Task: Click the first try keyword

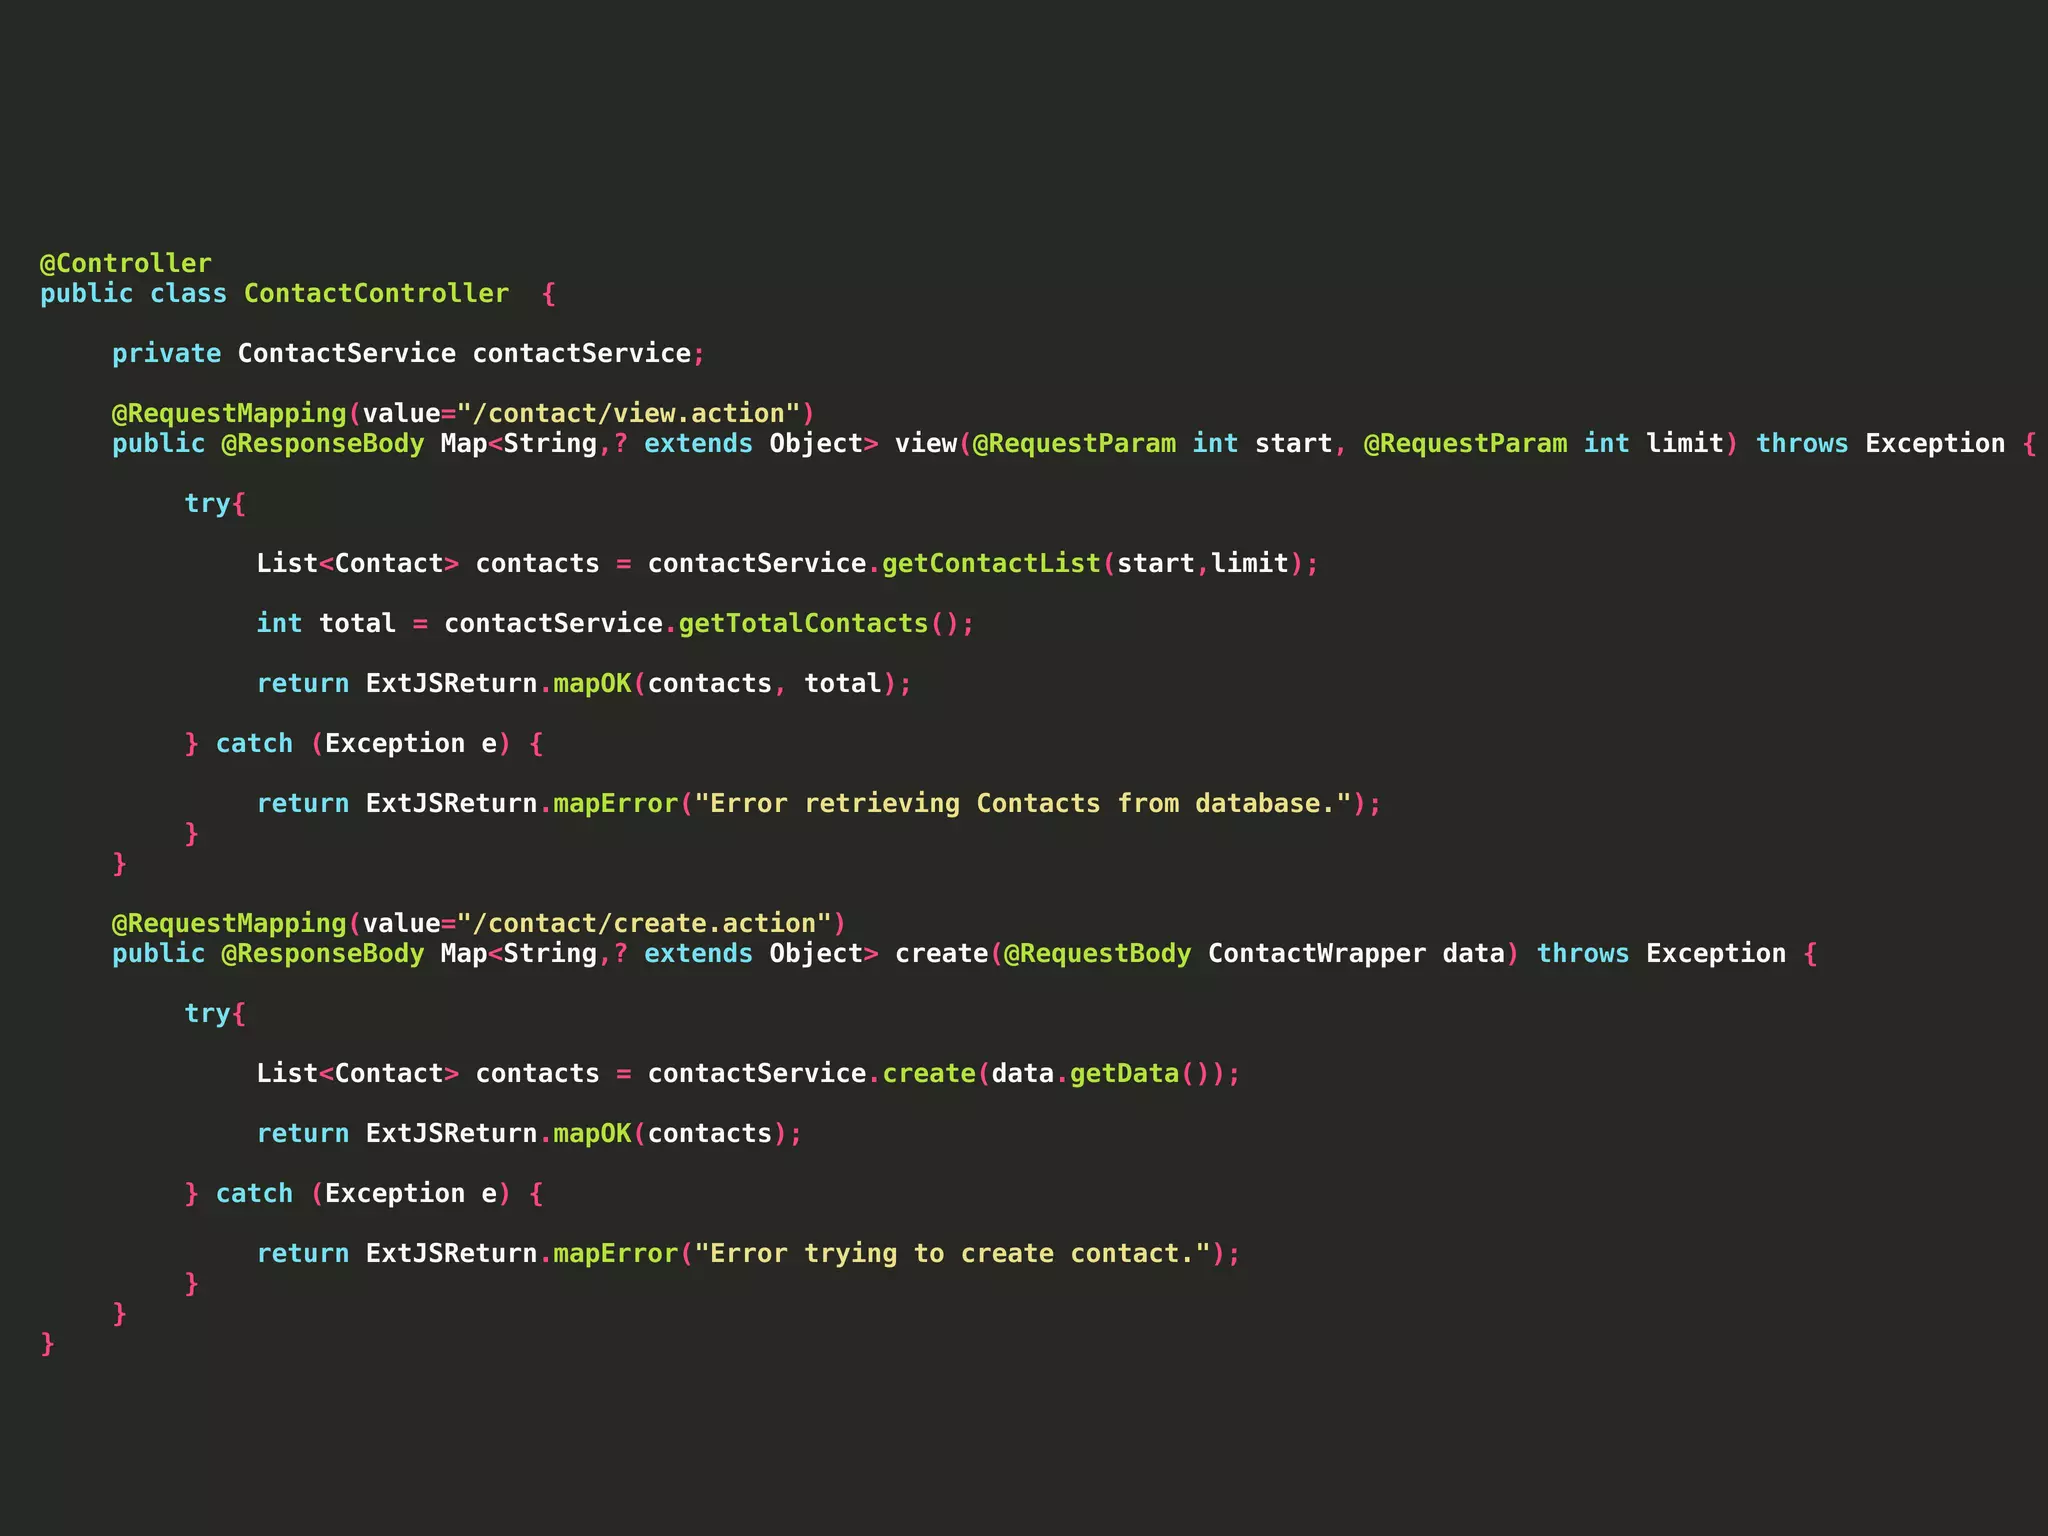Action: coord(207,503)
